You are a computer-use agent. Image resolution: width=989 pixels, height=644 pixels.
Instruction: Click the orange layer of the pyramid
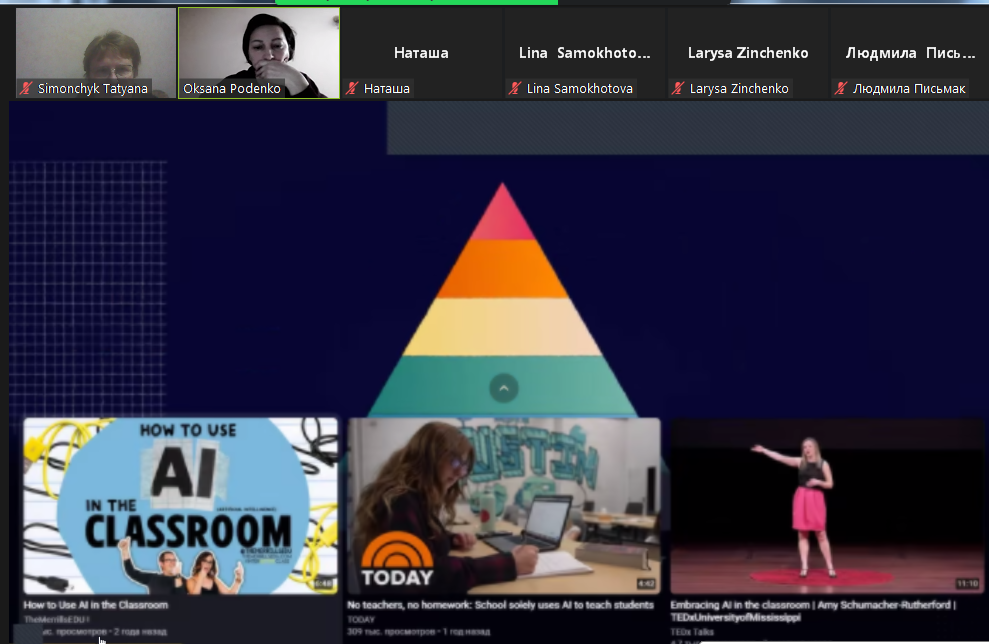point(504,270)
